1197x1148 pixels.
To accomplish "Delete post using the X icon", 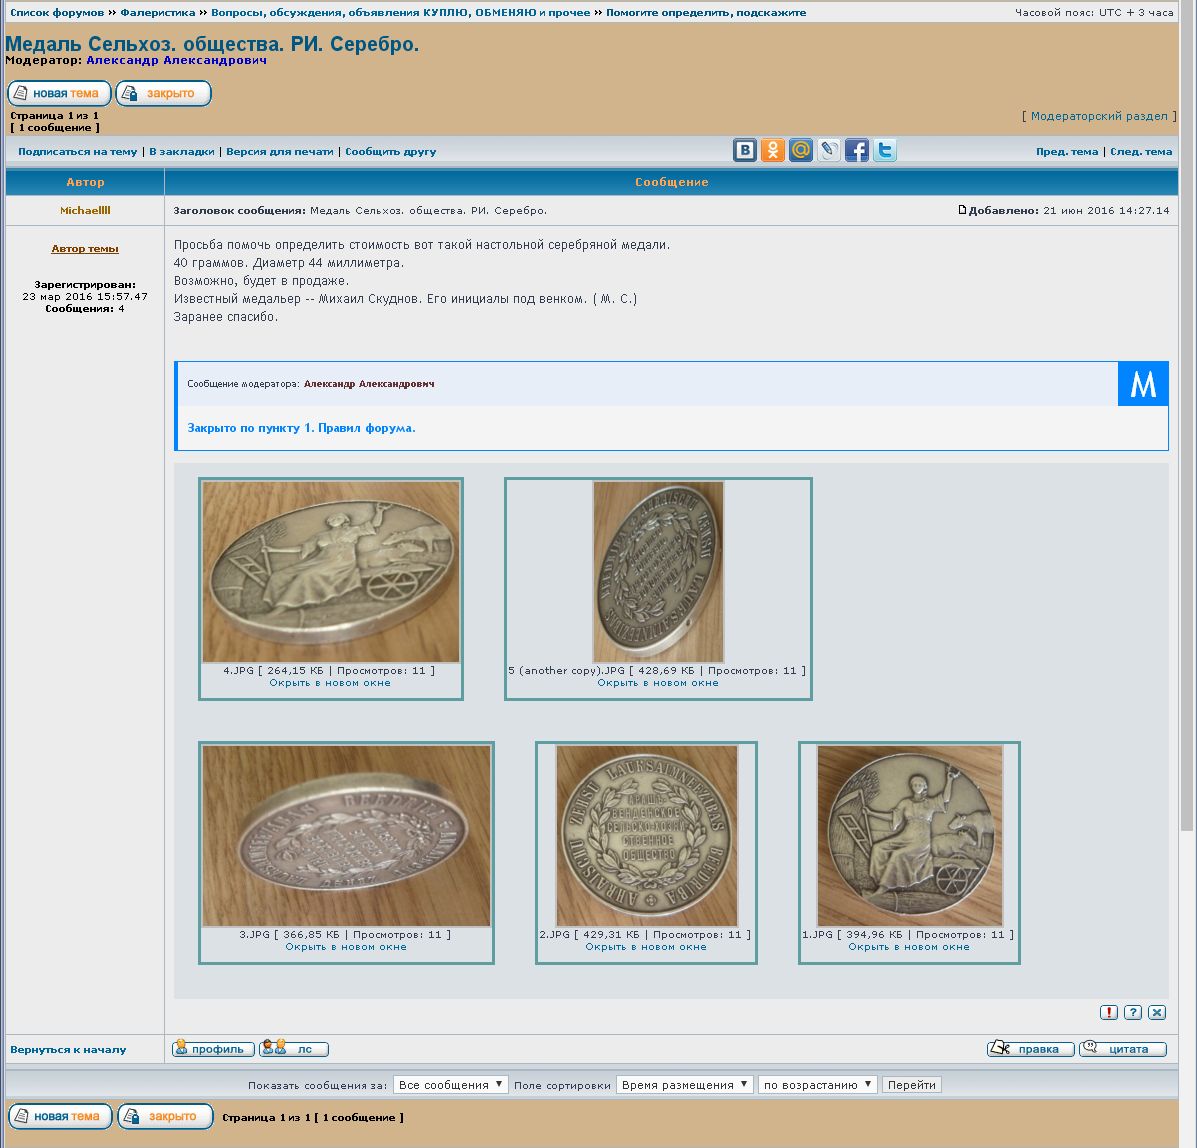I will pyautogui.click(x=1157, y=1012).
